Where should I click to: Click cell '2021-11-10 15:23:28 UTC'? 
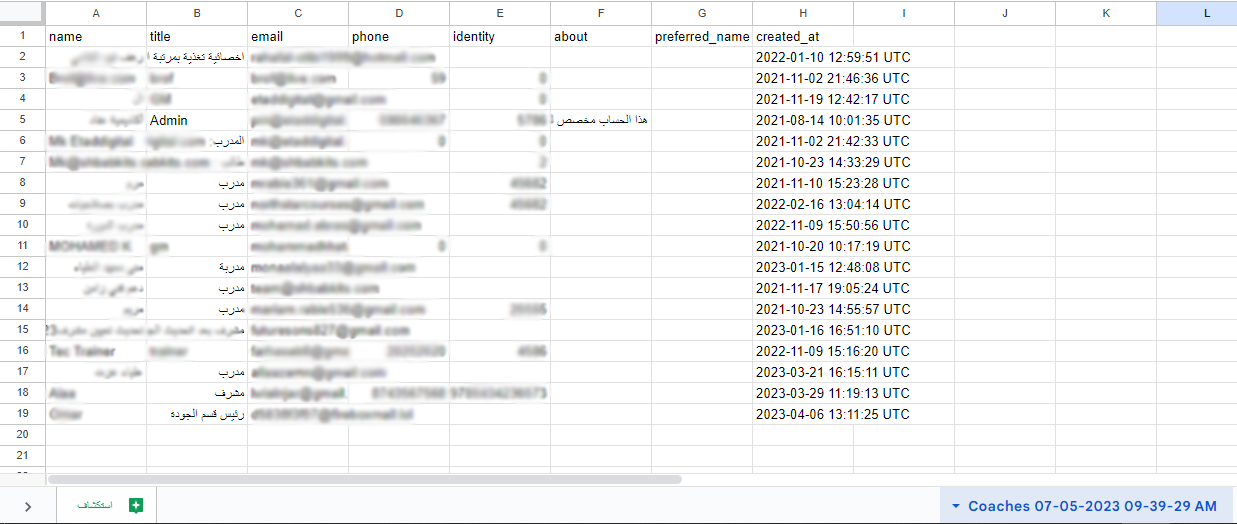coord(833,183)
